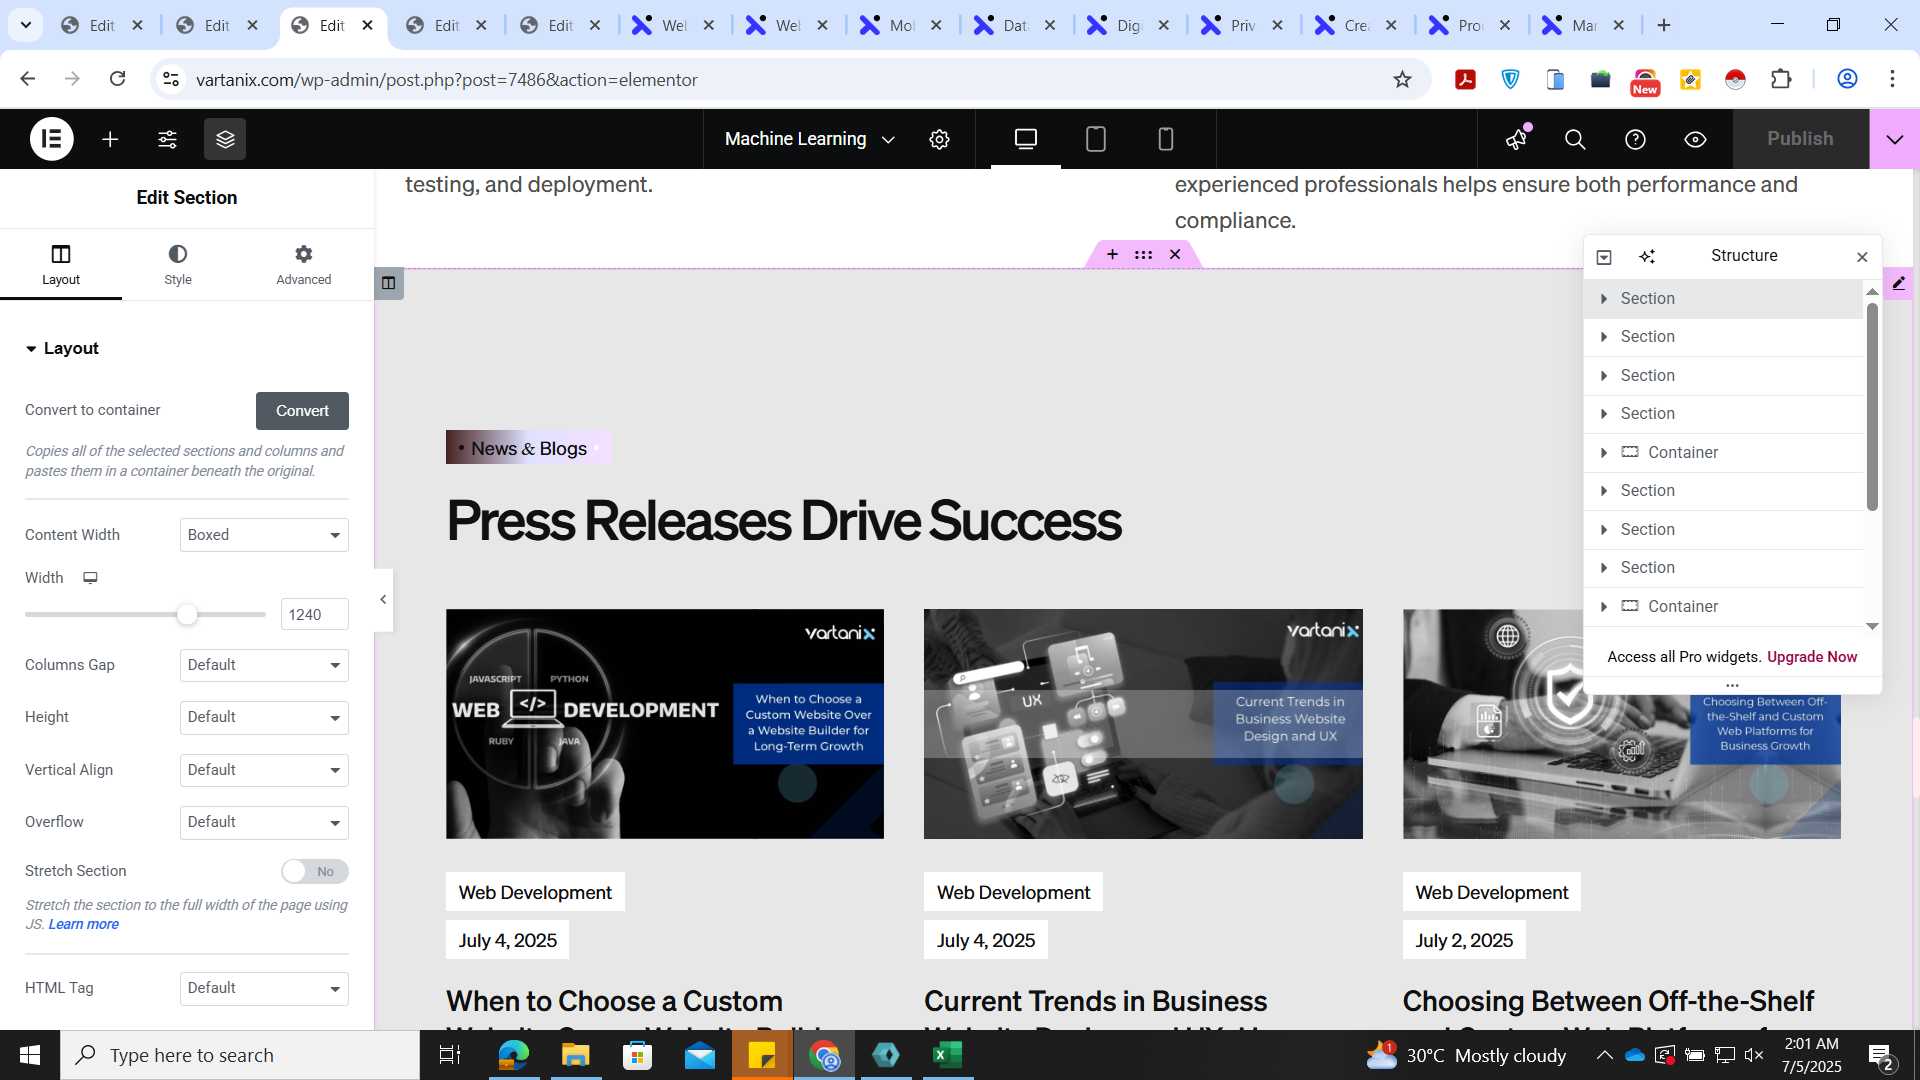Switch to tablet preview mode
Image resolution: width=1920 pixels, height=1080 pixels.
tap(1096, 139)
